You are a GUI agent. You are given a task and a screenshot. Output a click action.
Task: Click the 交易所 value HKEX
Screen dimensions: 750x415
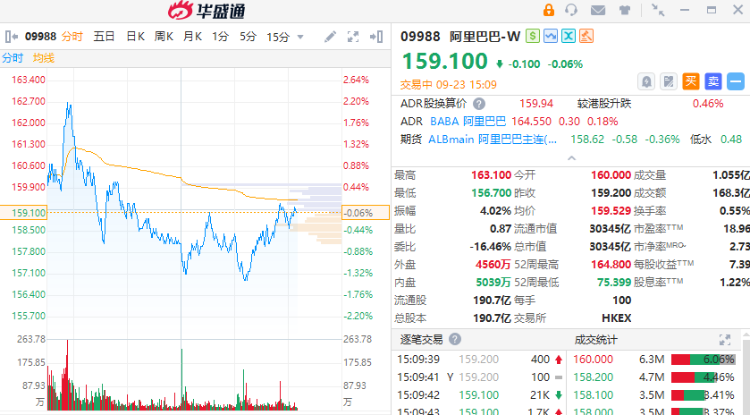pos(616,318)
